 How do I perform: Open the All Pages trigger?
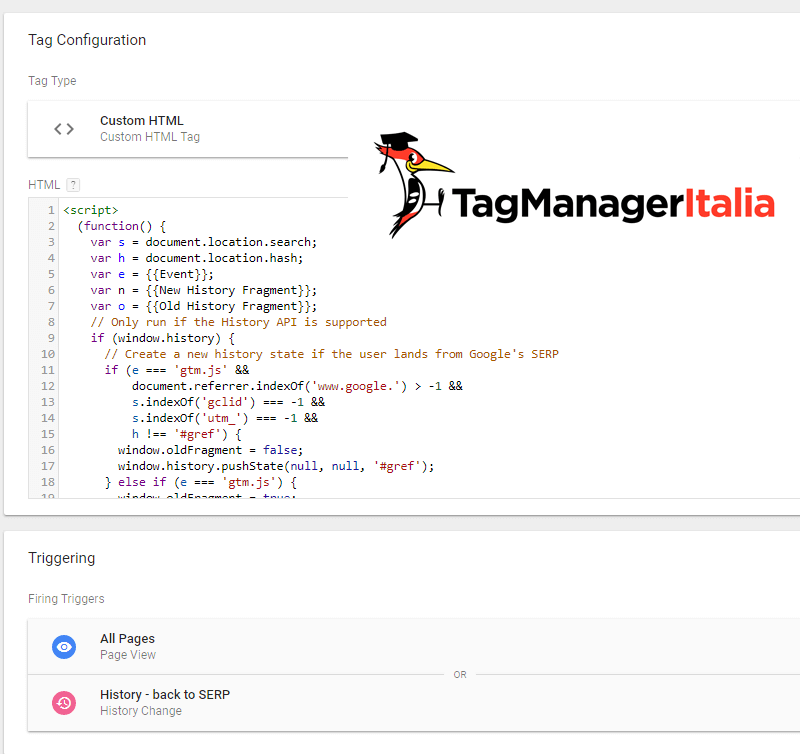point(414,646)
